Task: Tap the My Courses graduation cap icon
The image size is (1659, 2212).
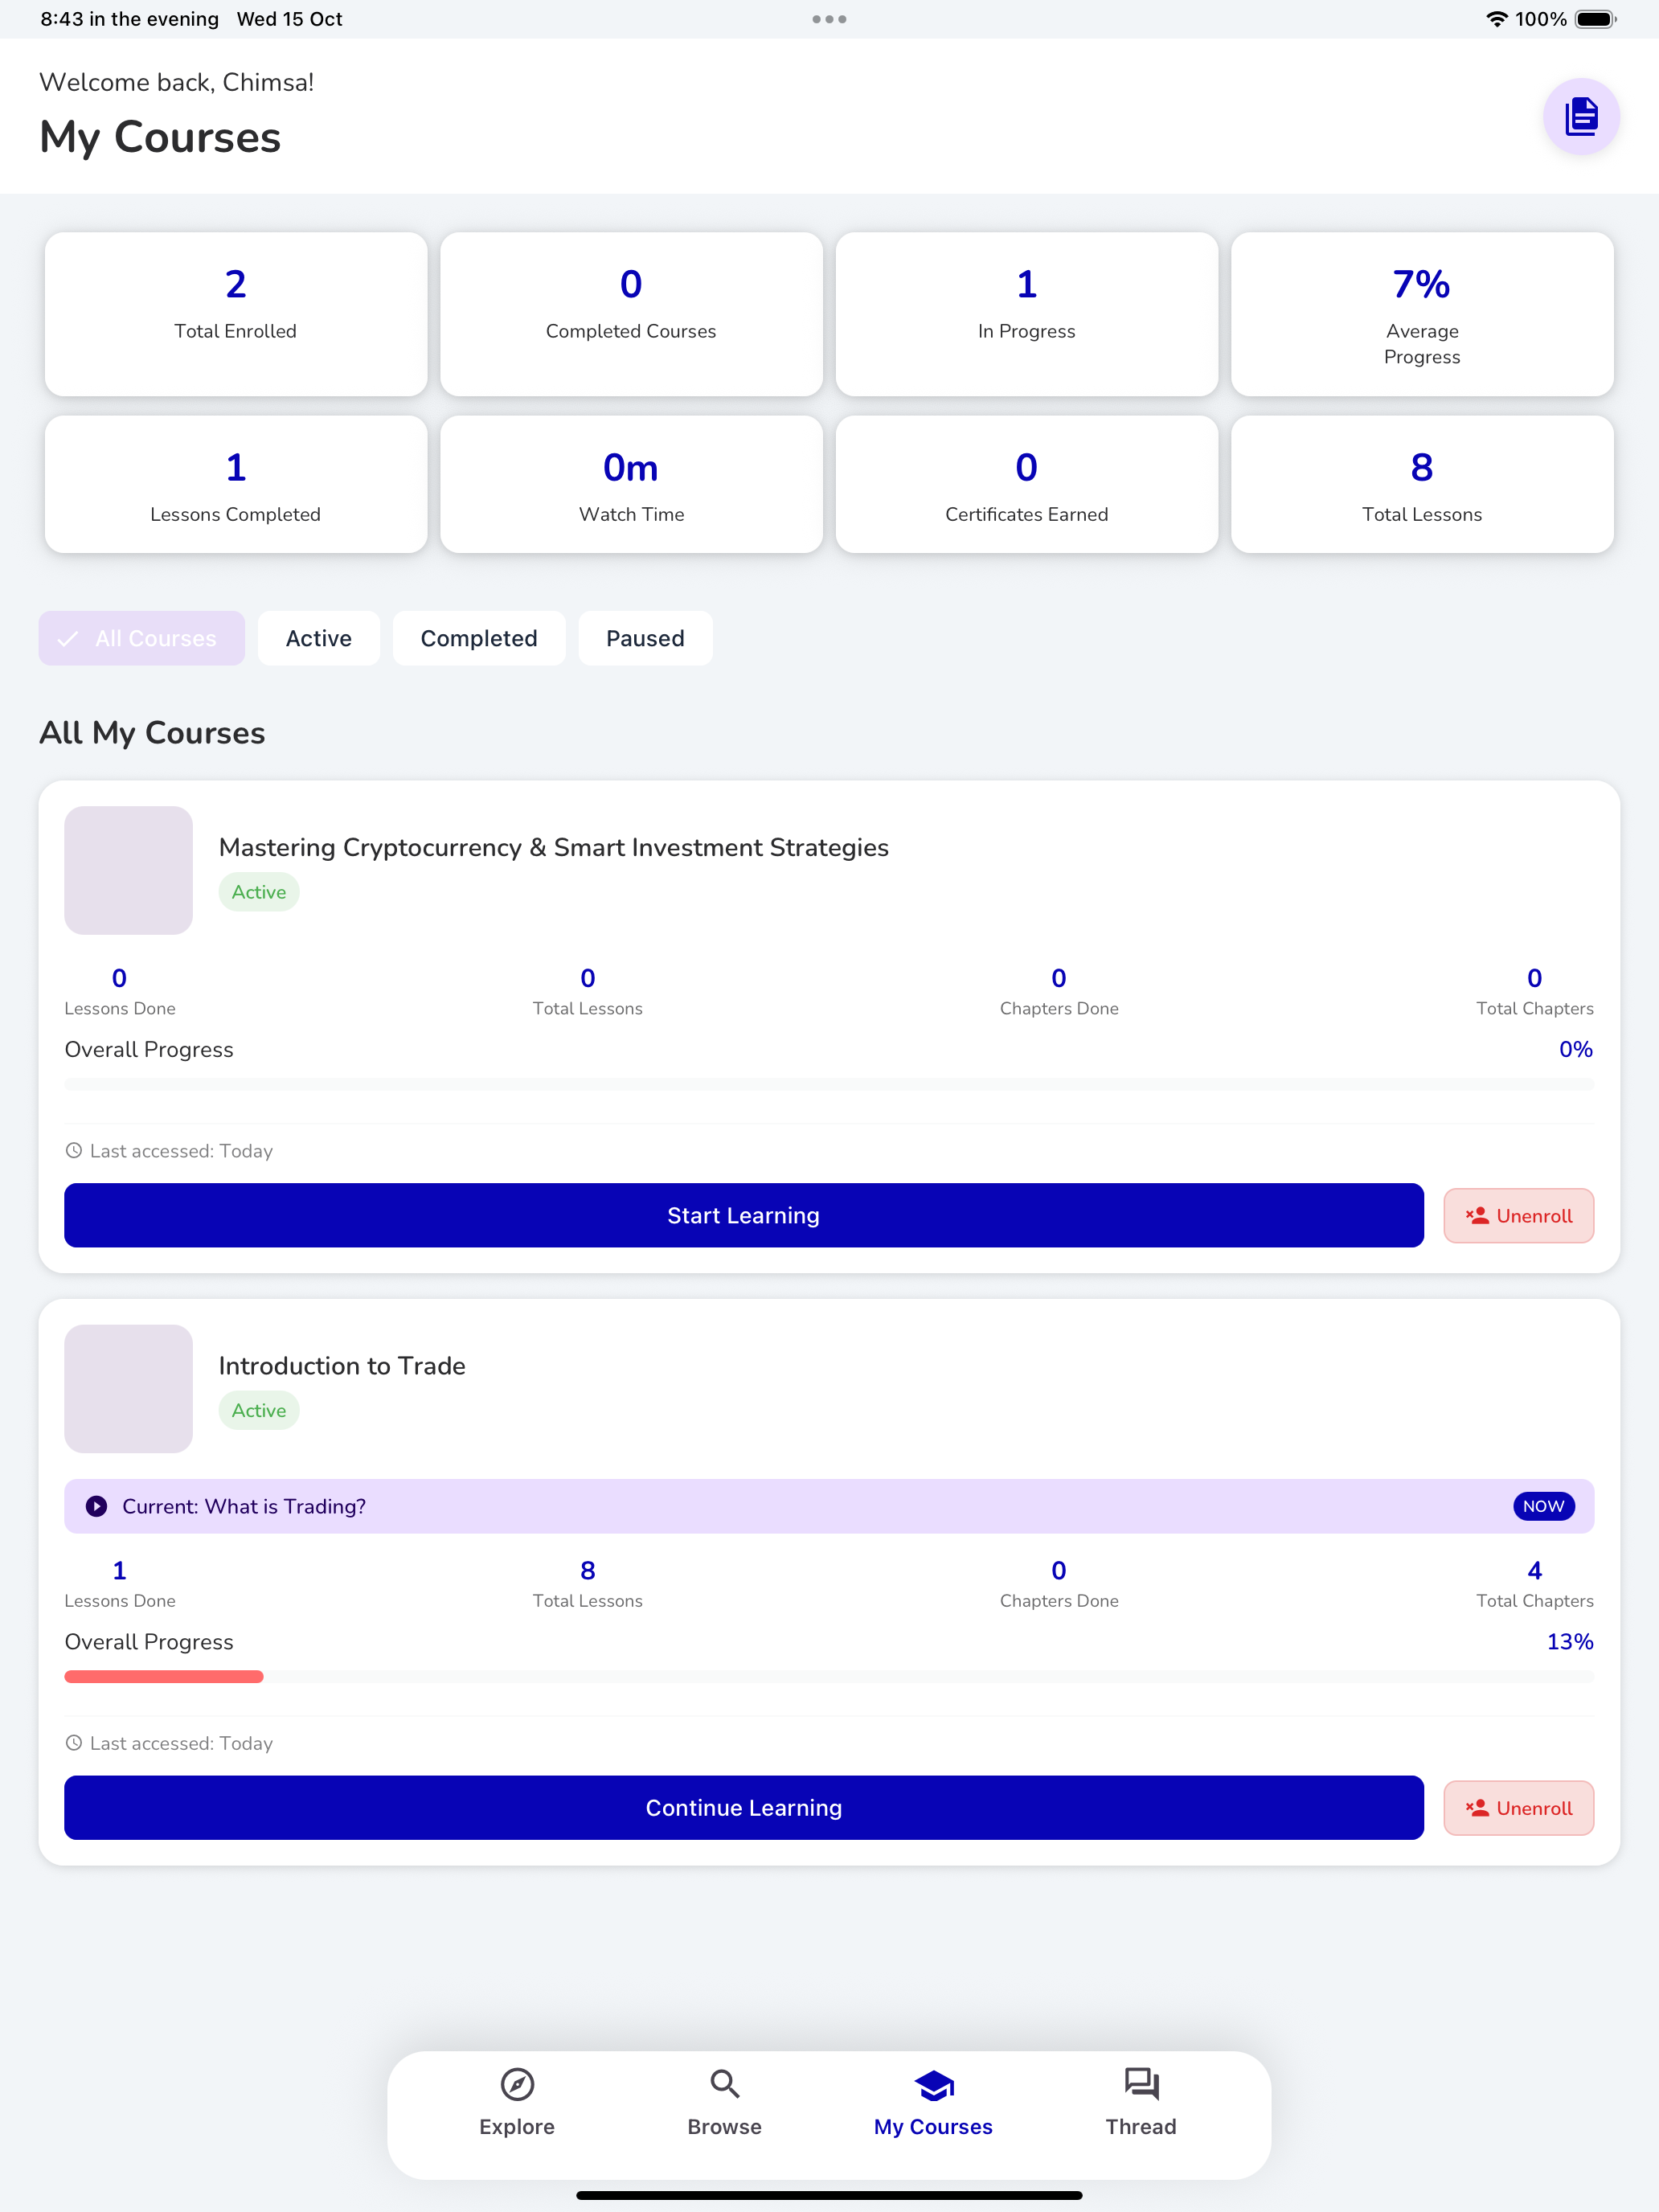Action: pyautogui.click(x=933, y=2085)
